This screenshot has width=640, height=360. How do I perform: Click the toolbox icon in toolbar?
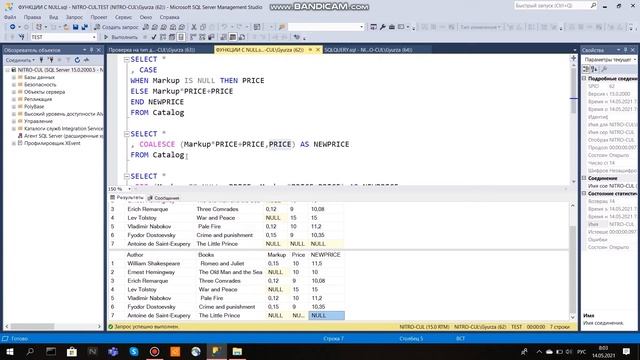click(392, 27)
